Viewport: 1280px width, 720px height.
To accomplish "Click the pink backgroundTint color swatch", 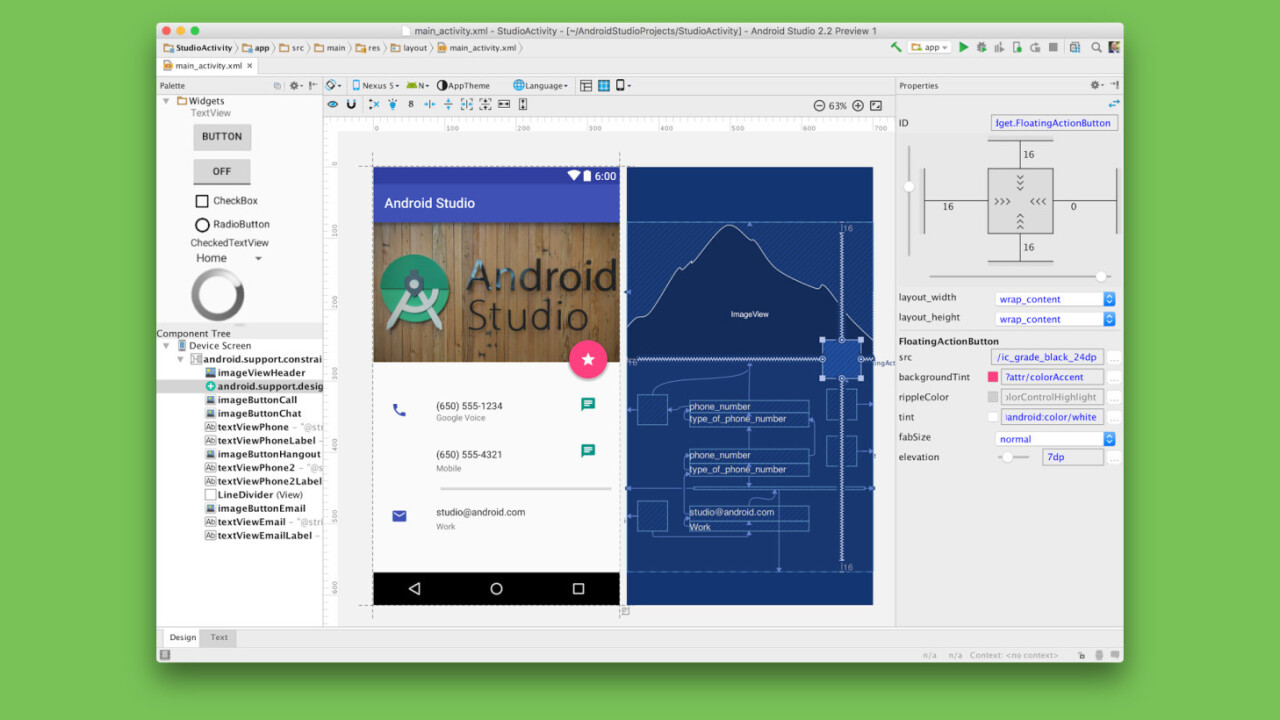I will tap(991, 377).
